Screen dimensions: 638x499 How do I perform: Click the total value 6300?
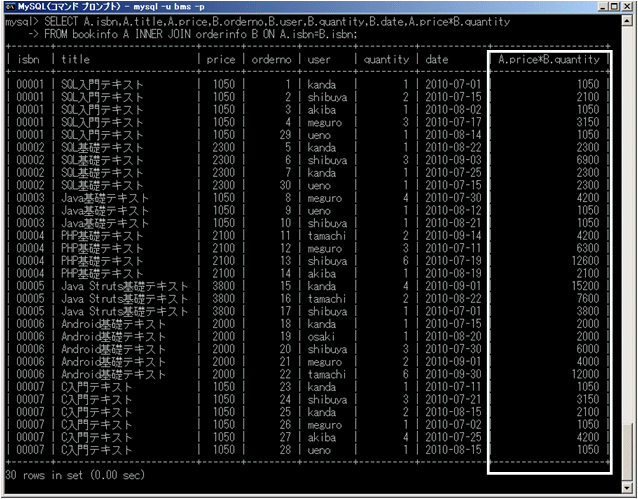588,248
